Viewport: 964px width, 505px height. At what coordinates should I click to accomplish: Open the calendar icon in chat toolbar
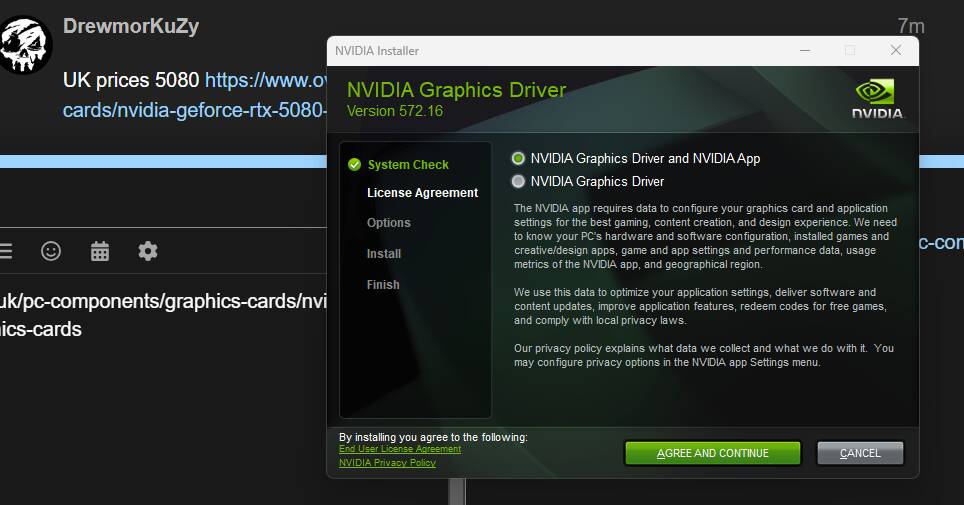pos(100,251)
